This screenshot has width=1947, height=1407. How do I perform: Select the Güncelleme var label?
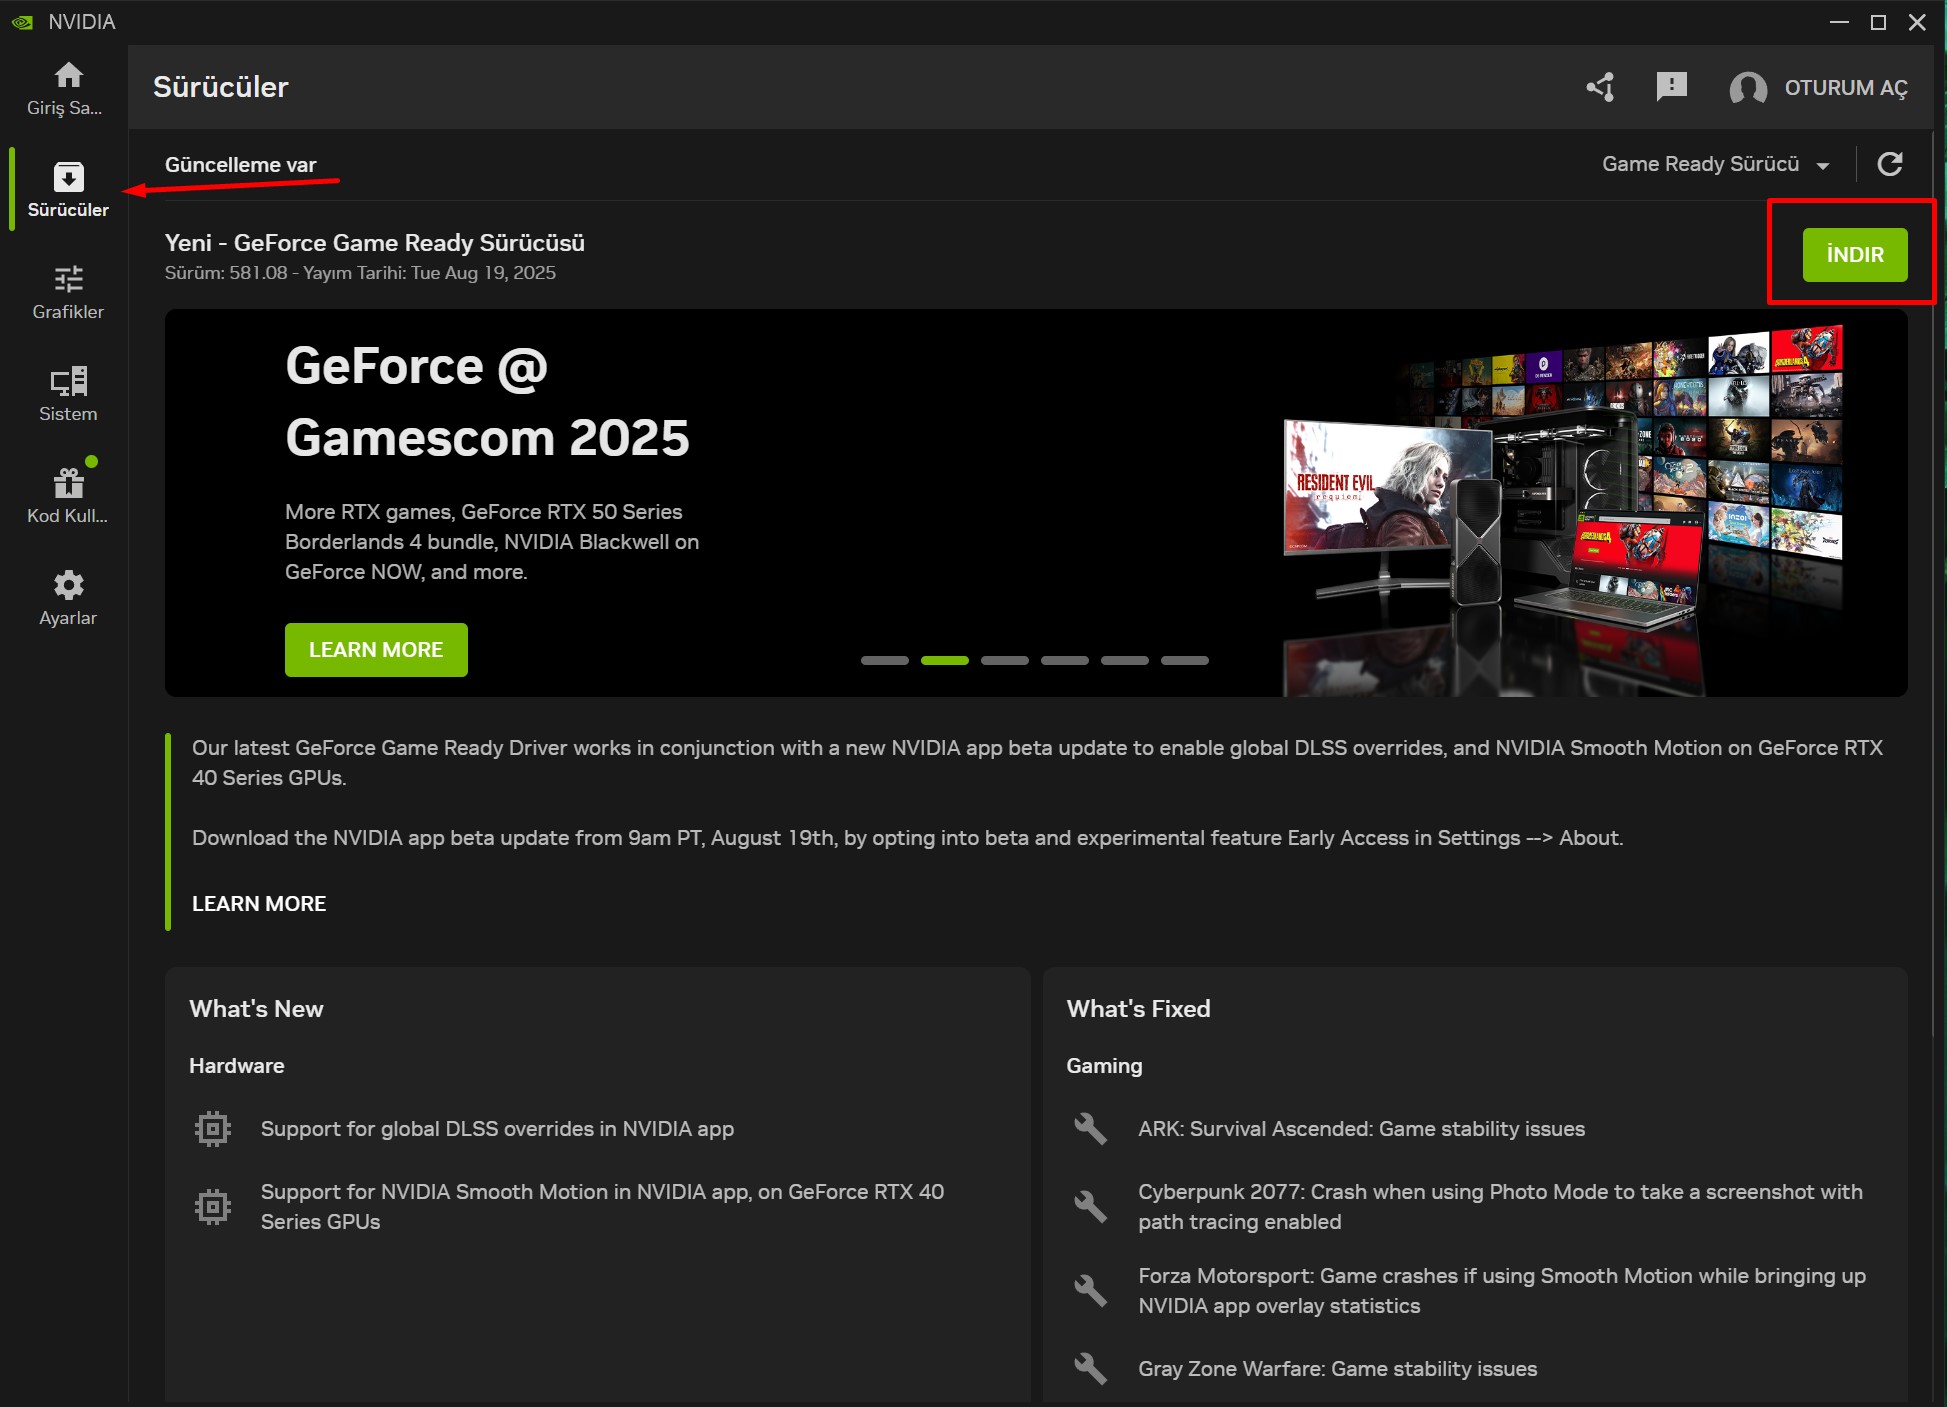(x=240, y=164)
